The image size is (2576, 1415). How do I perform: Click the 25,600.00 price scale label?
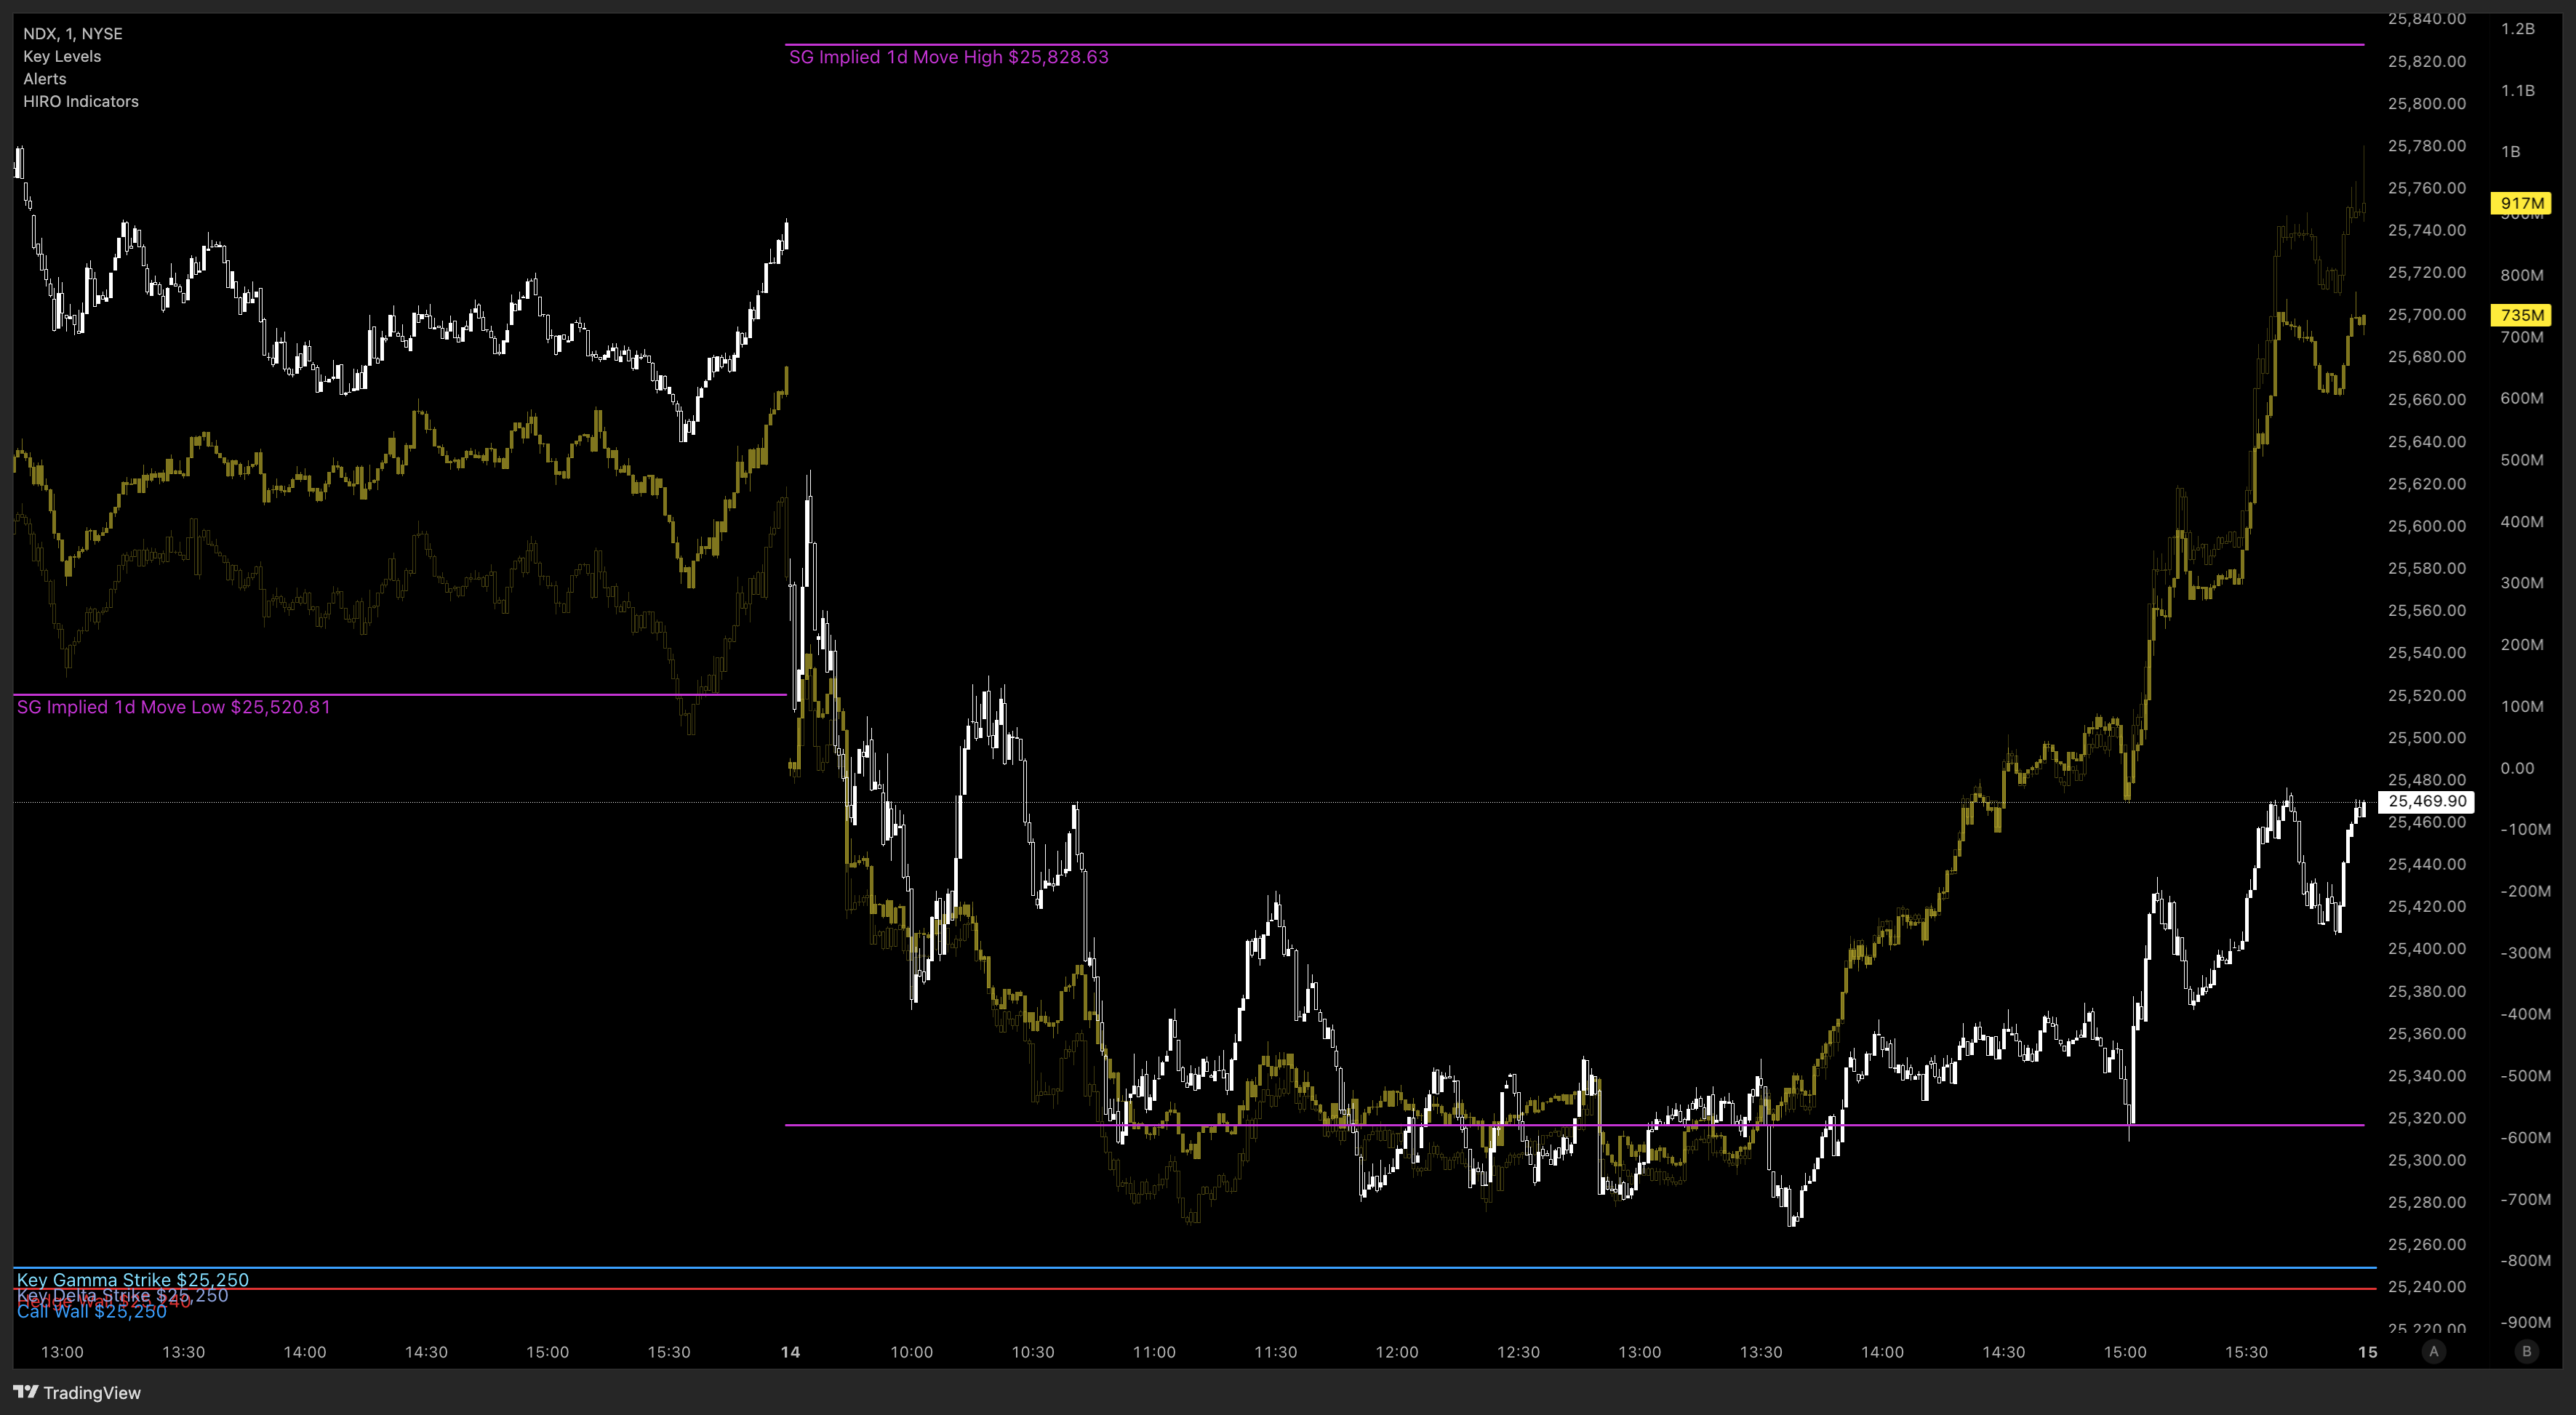[x=2426, y=526]
